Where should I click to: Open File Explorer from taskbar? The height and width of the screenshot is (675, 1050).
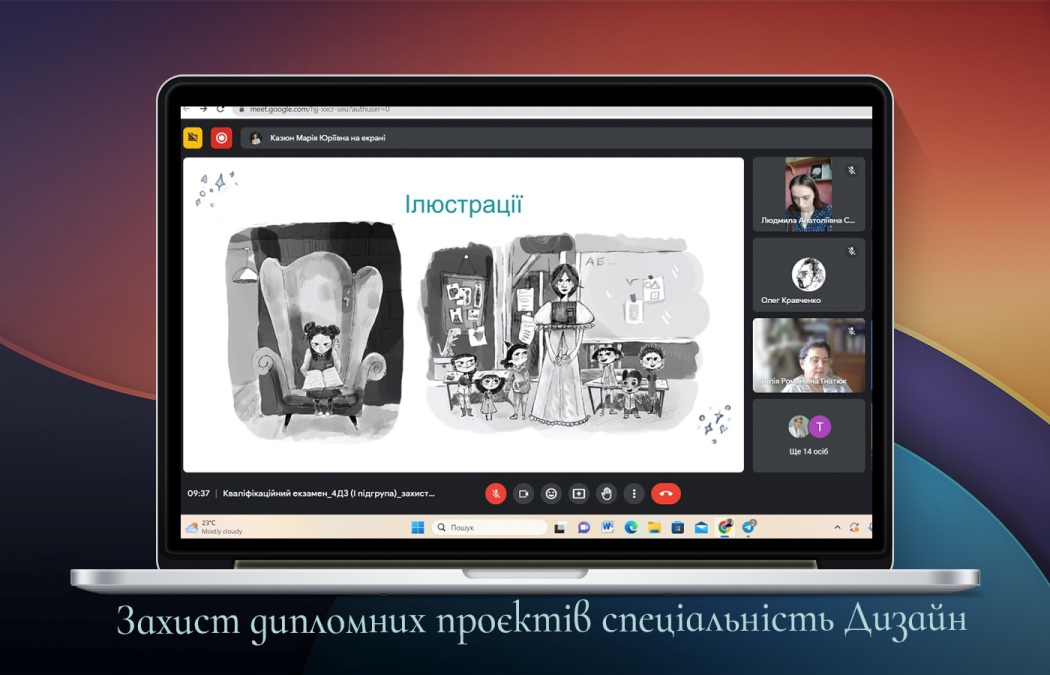(654, 528)
